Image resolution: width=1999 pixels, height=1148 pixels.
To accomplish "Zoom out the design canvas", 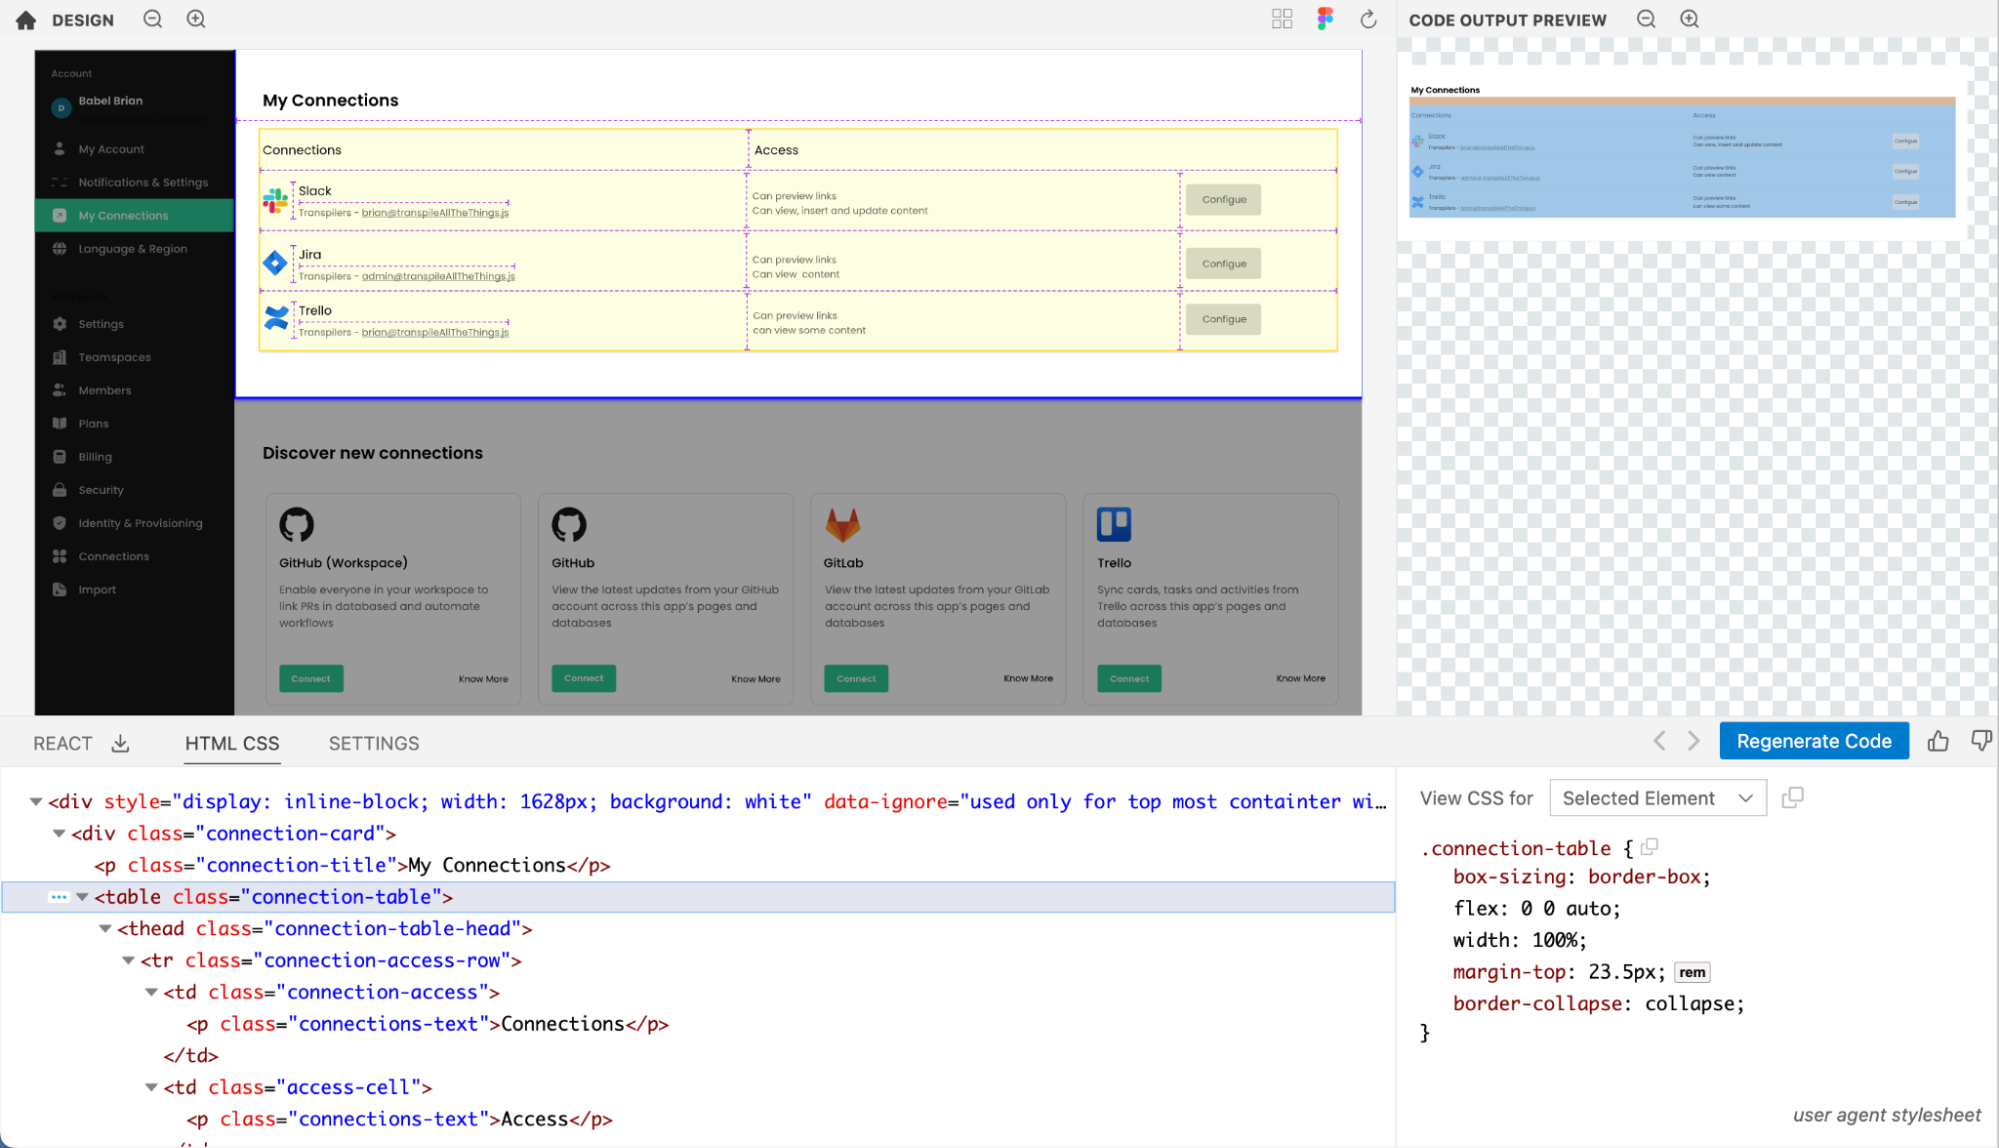I will 152,19.
